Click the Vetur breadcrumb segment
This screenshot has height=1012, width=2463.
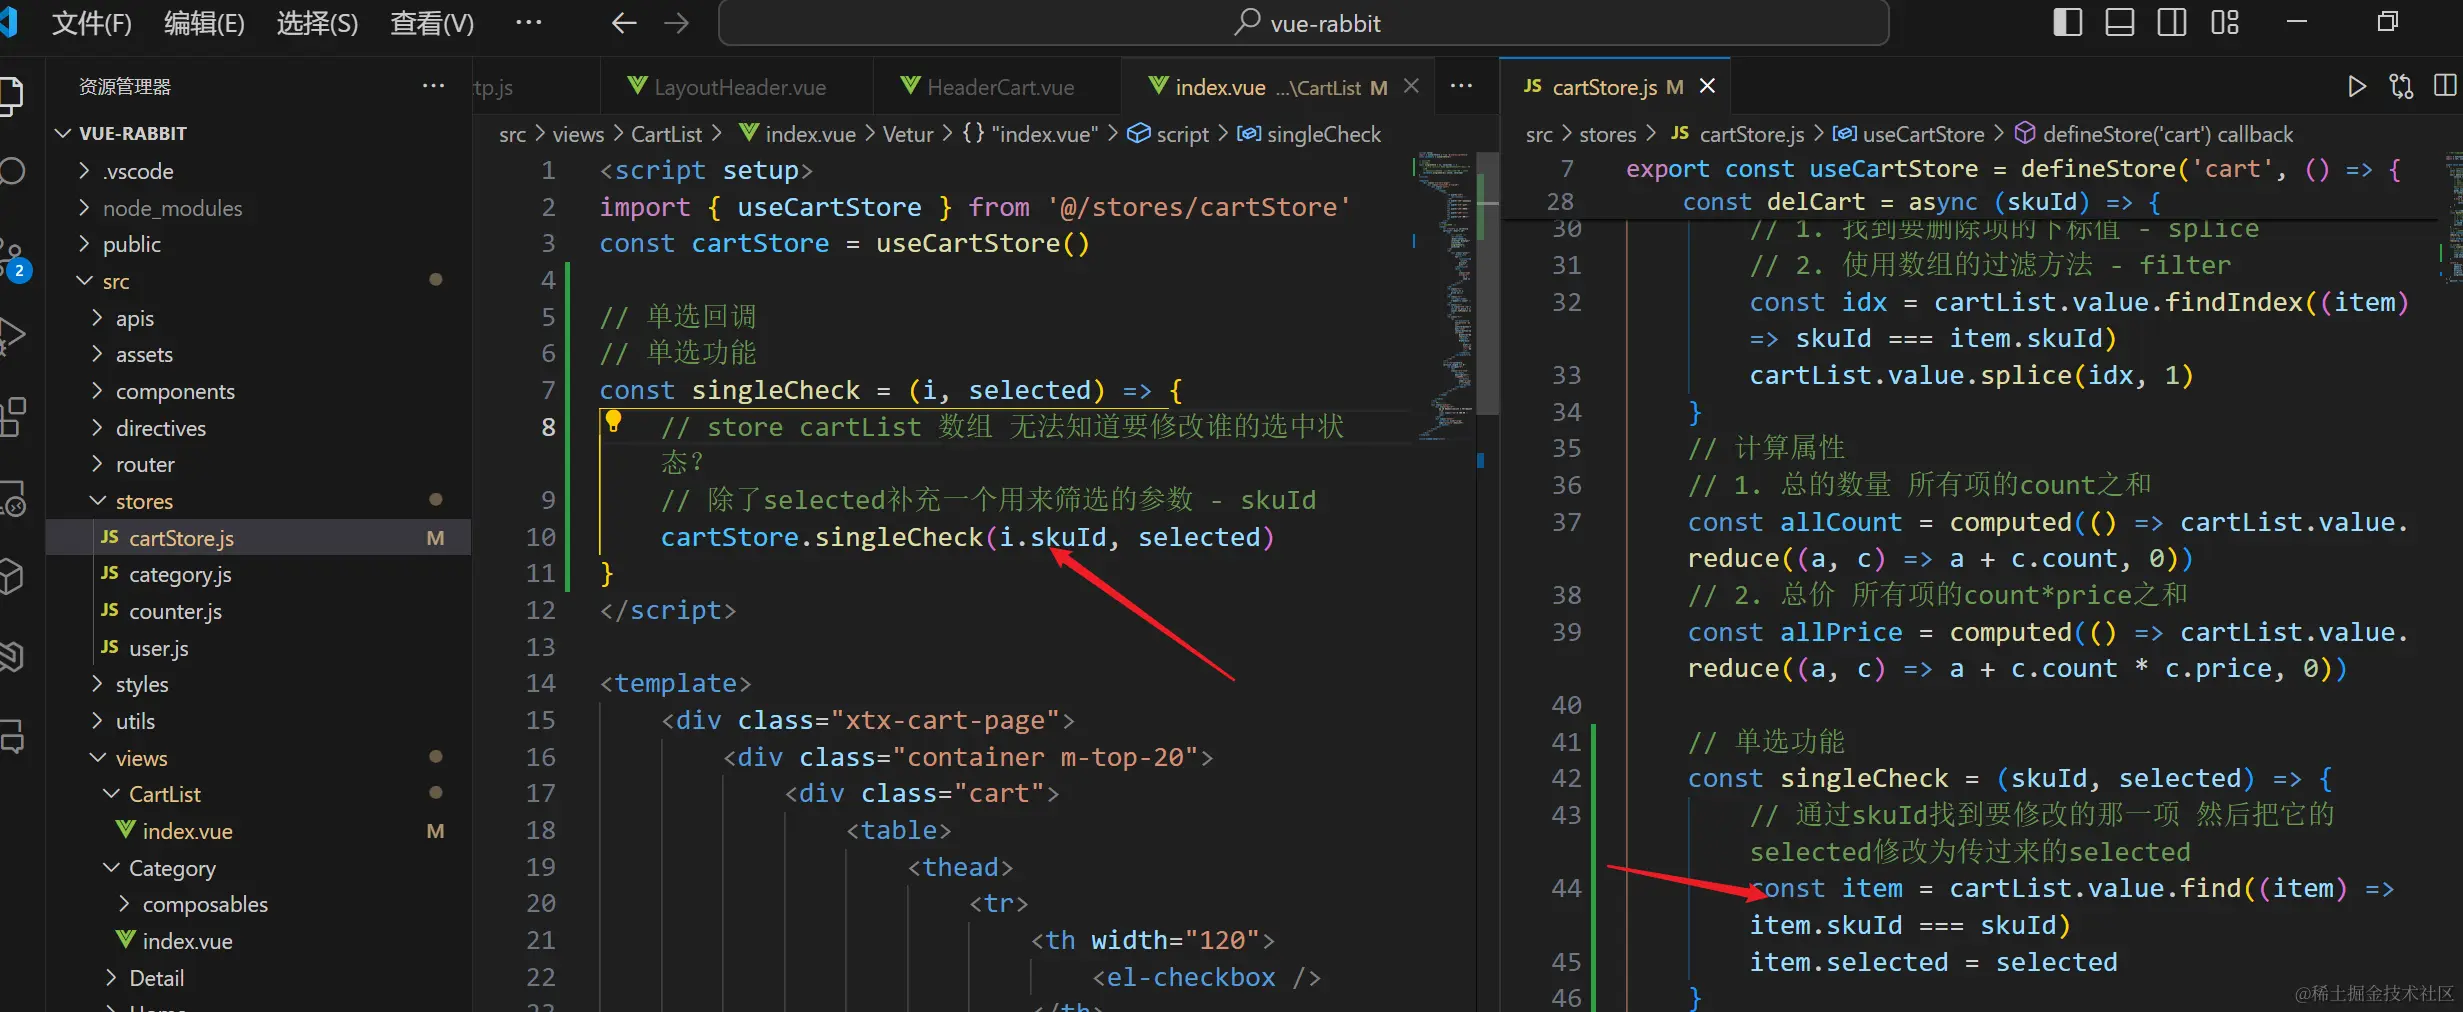(908, 134)
